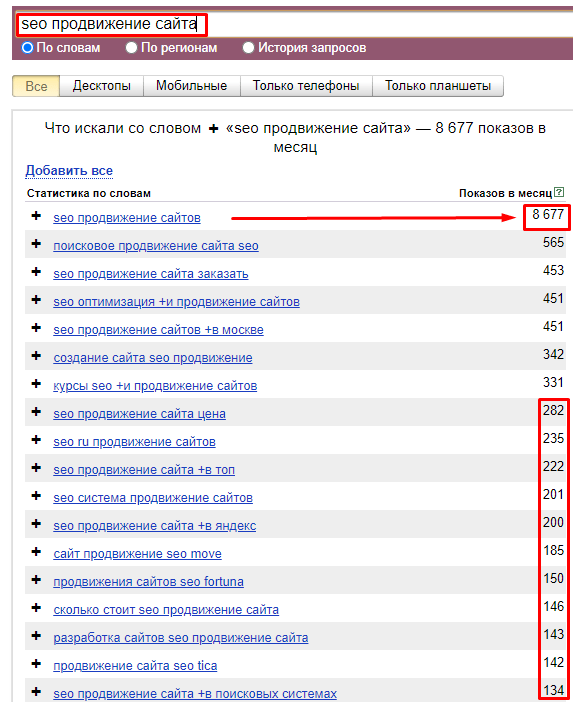This screenshot has width=573, height=702.
Task: Select 'По словам' radio button
Action: tap(27, 47)
